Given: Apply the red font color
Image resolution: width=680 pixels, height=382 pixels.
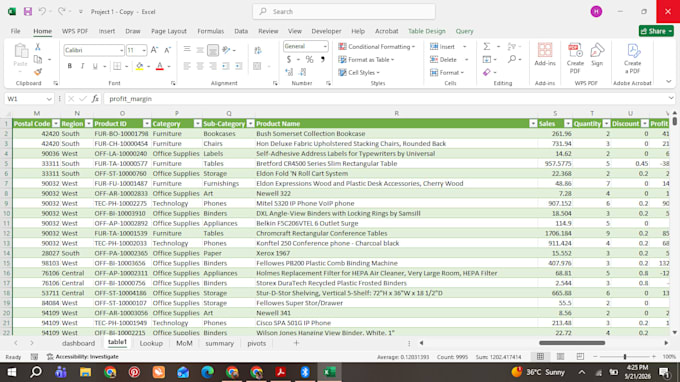Looking at the screenshot, I should [x=160, y=66].
